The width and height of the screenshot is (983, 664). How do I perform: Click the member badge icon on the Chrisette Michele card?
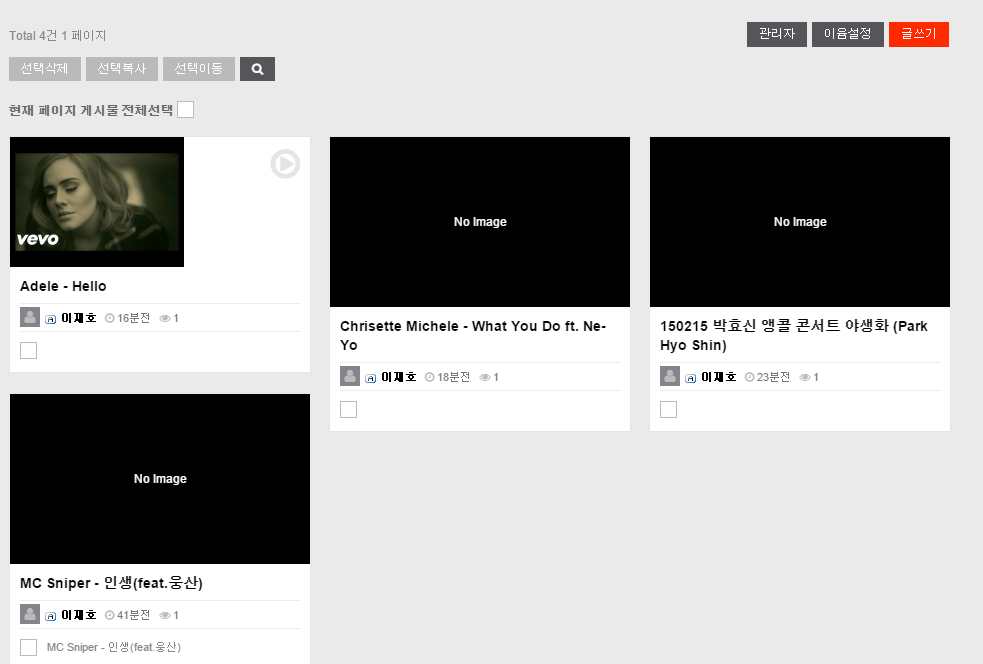371,378
